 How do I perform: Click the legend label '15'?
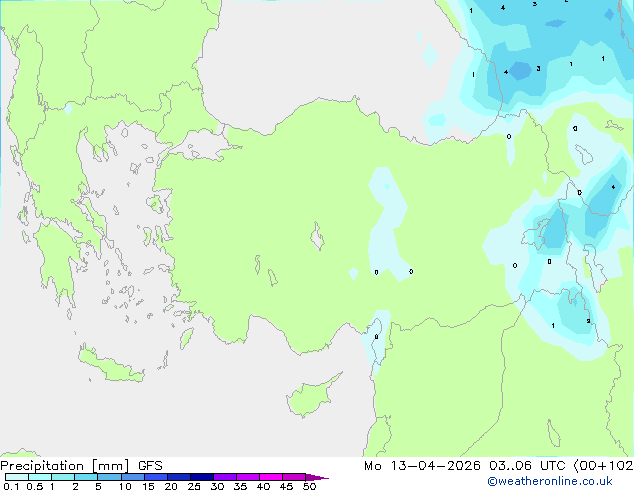tap(148, 486)
